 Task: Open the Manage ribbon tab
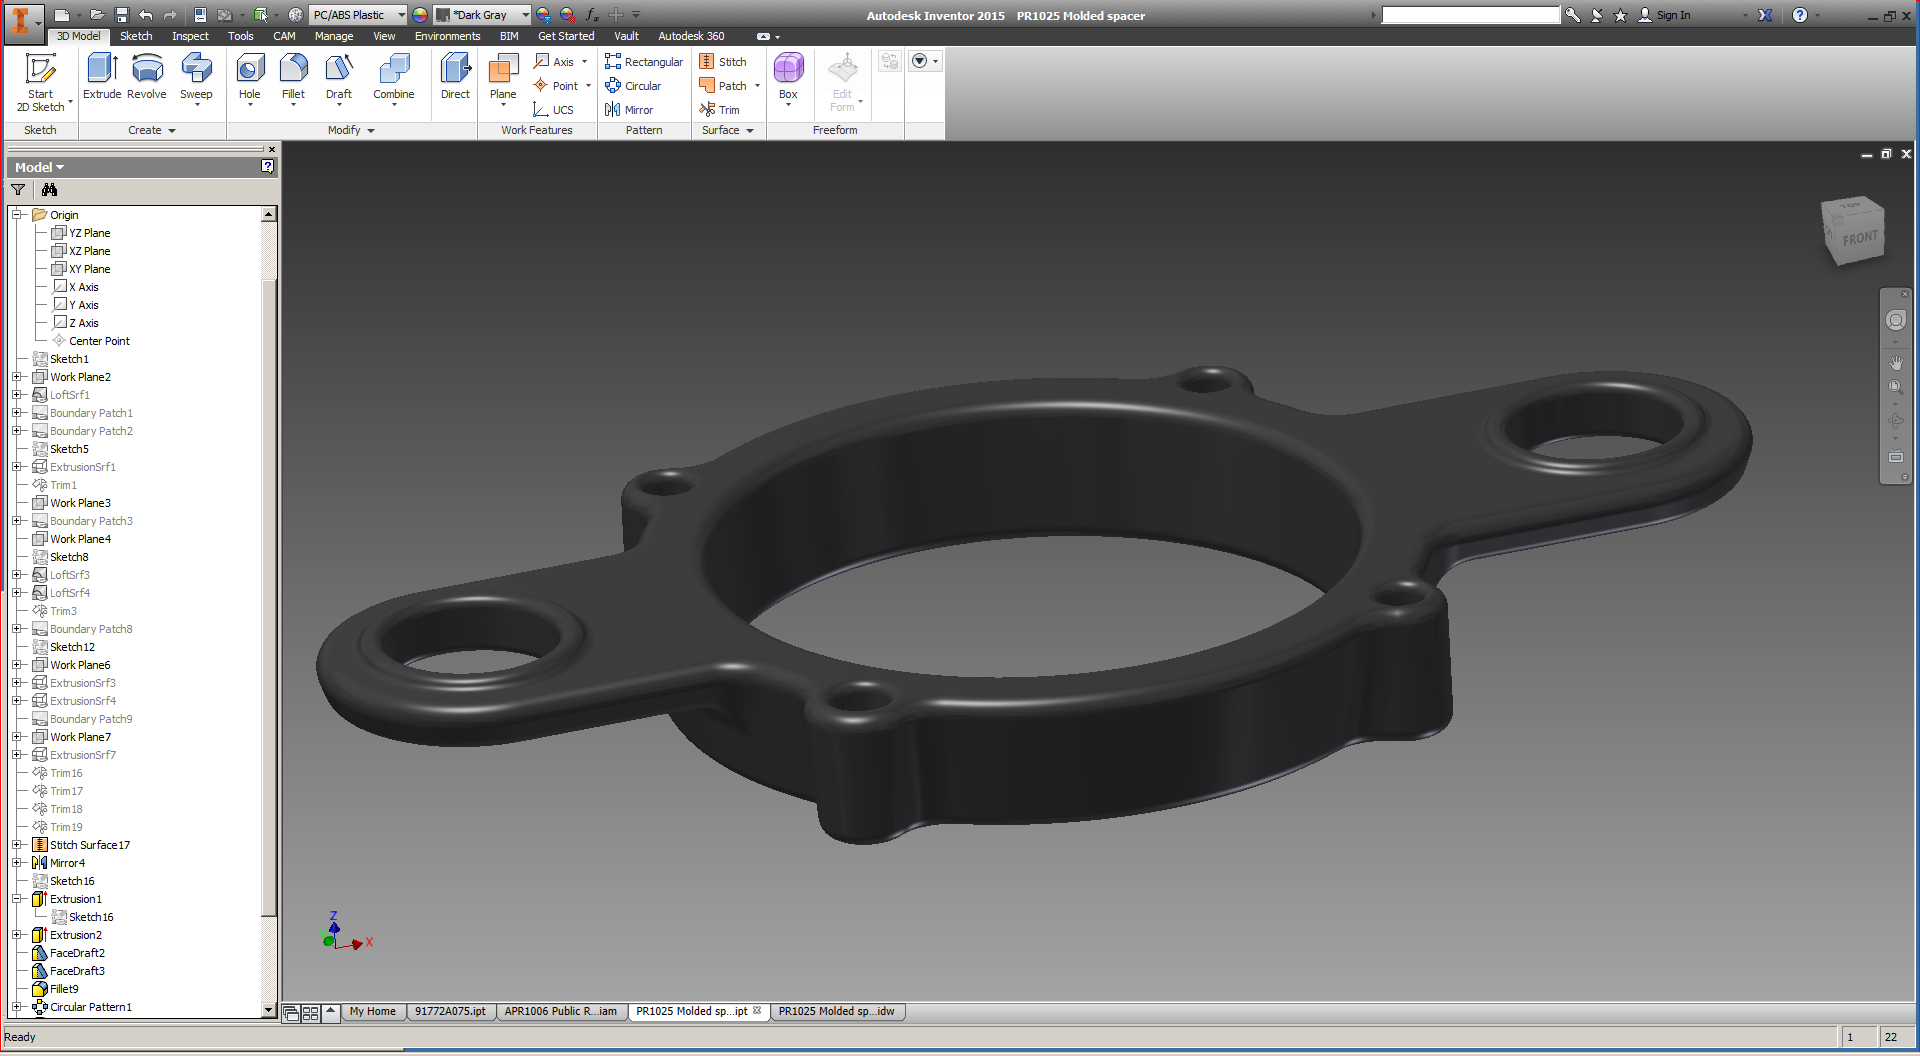point(334,36)
